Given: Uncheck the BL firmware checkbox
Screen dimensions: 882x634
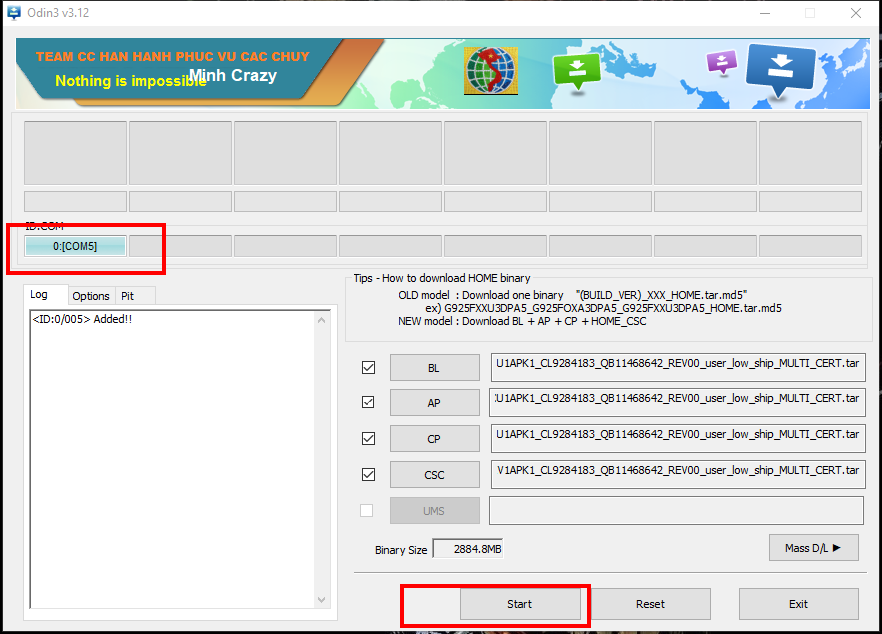Looking at the screenshot, I should [x=367, y=367].
